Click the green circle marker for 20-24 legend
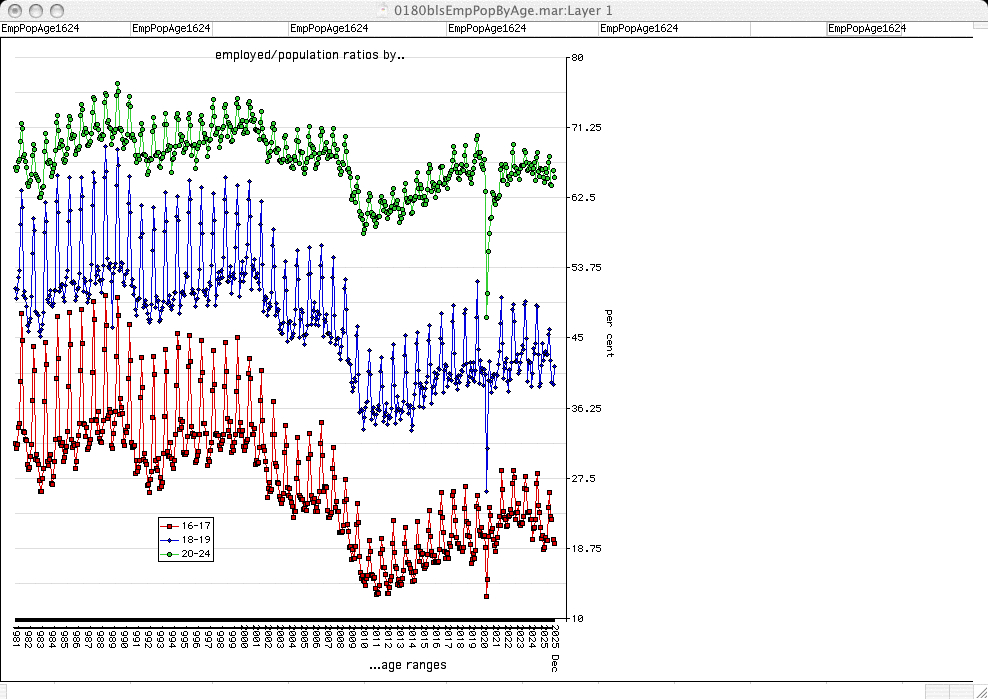Image resolution: width=988 pixels, height=699 pixels. coord(171,553)
